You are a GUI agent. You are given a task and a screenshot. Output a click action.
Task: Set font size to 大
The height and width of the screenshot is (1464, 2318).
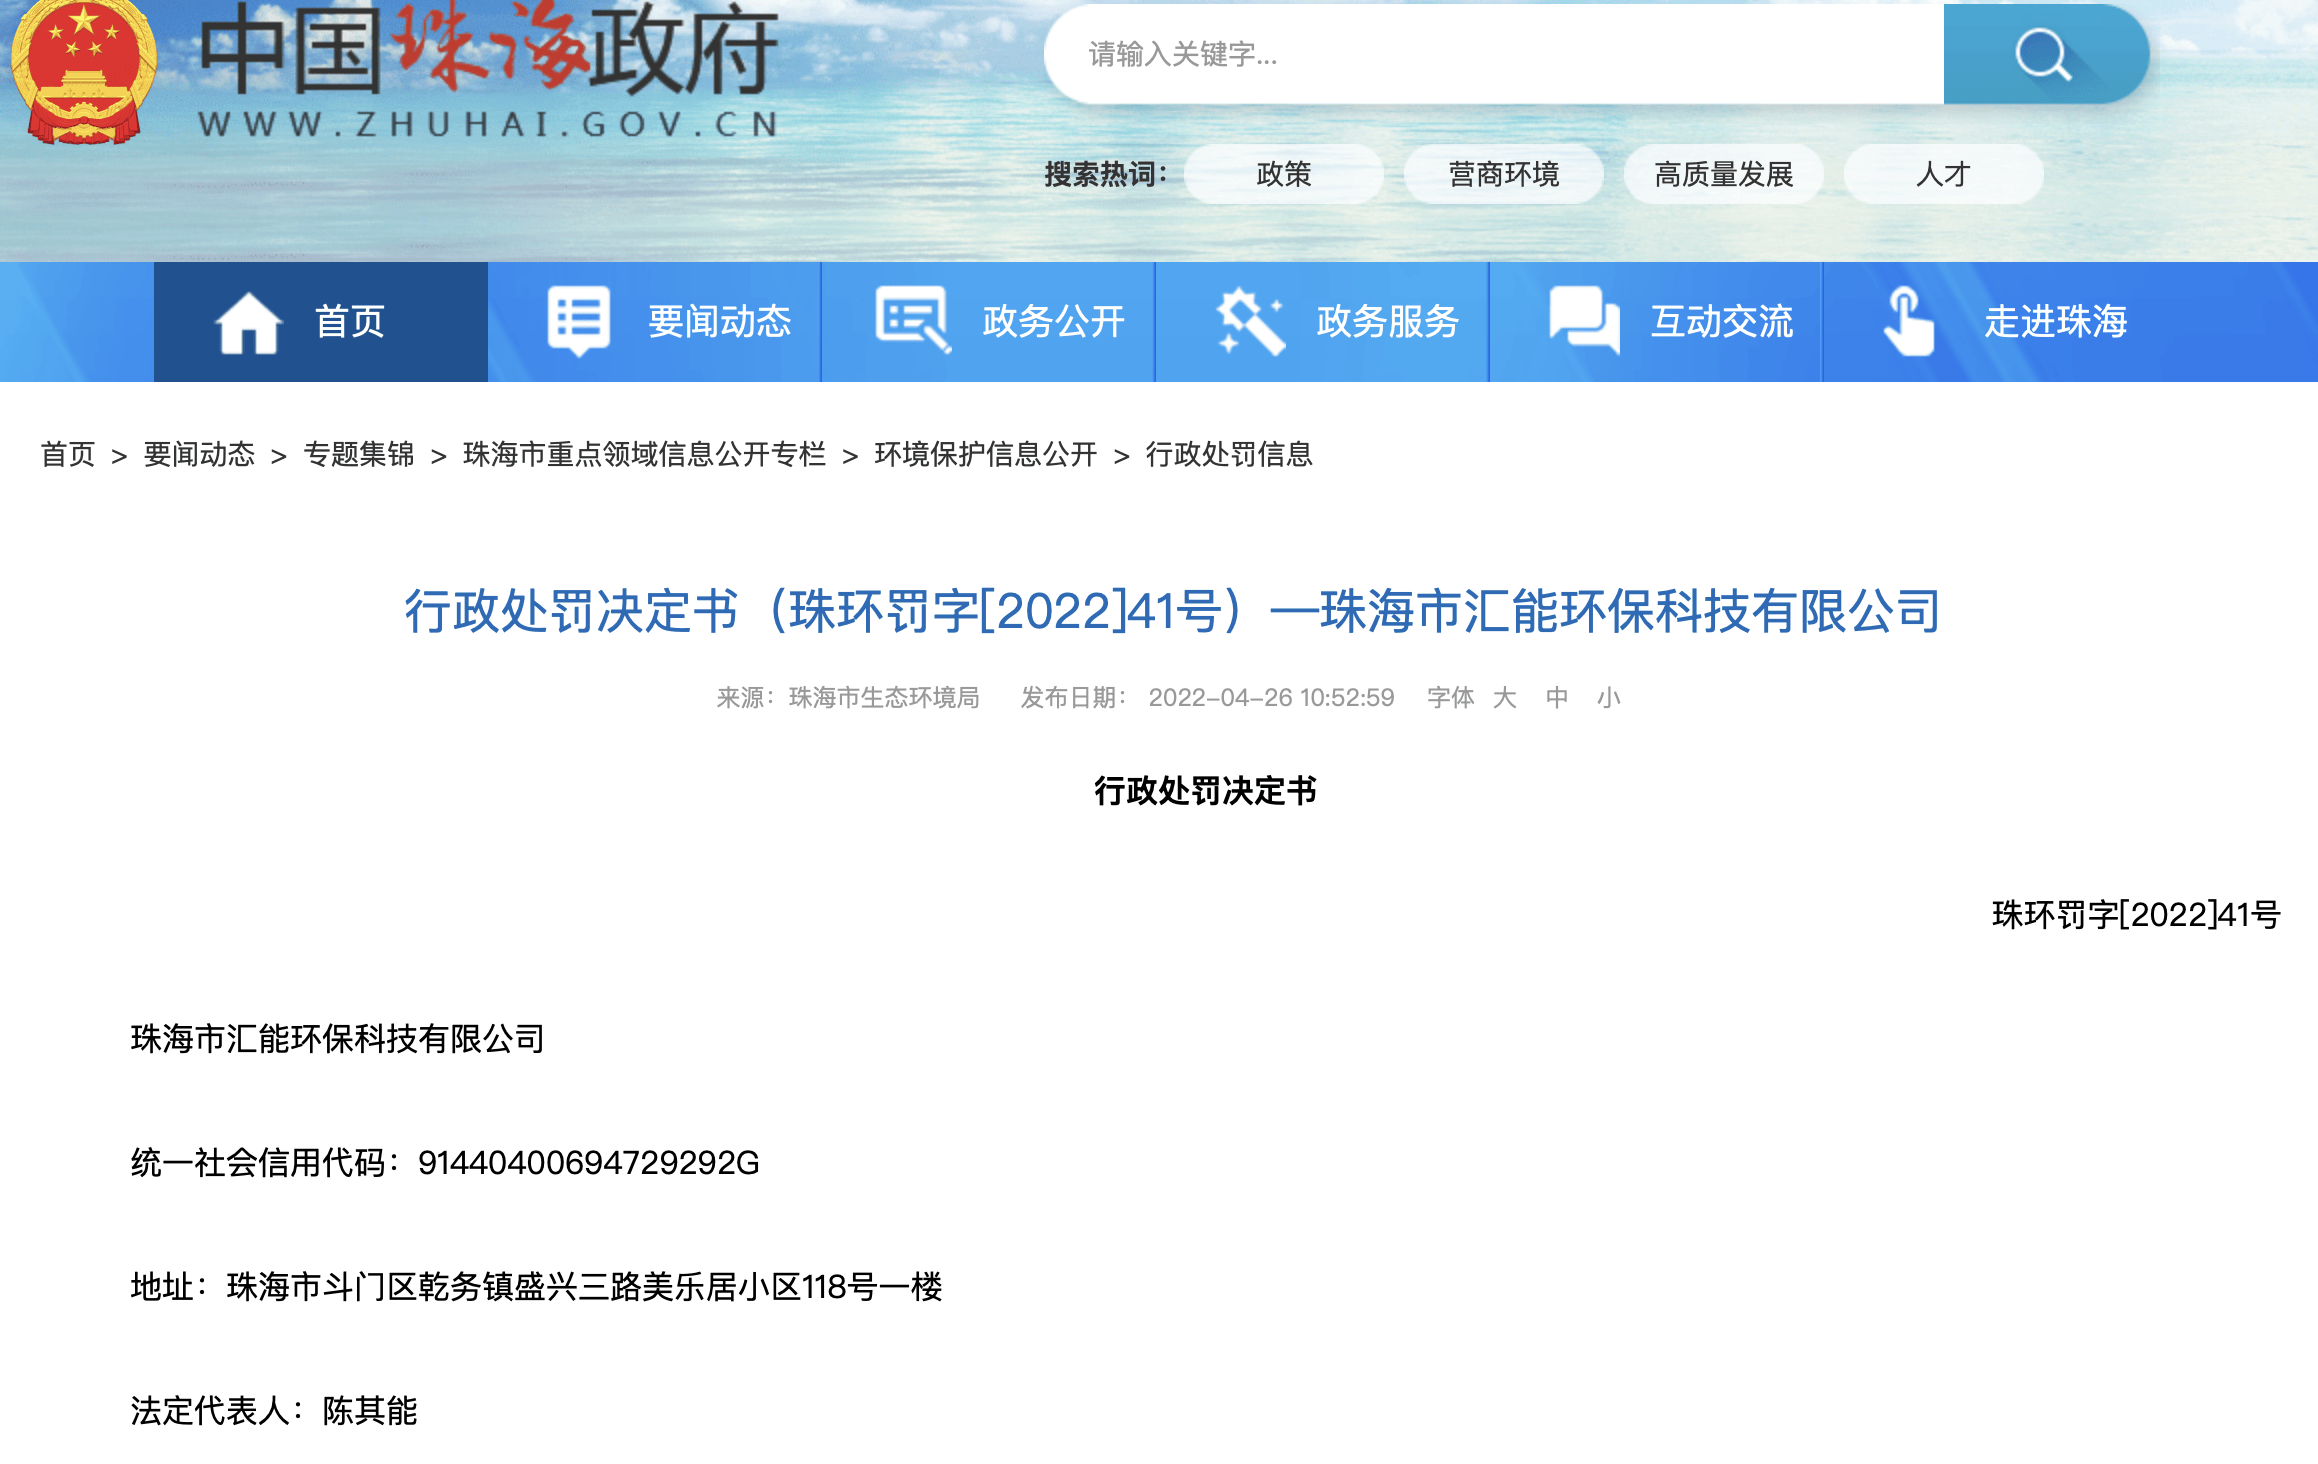pos(1504,697)
